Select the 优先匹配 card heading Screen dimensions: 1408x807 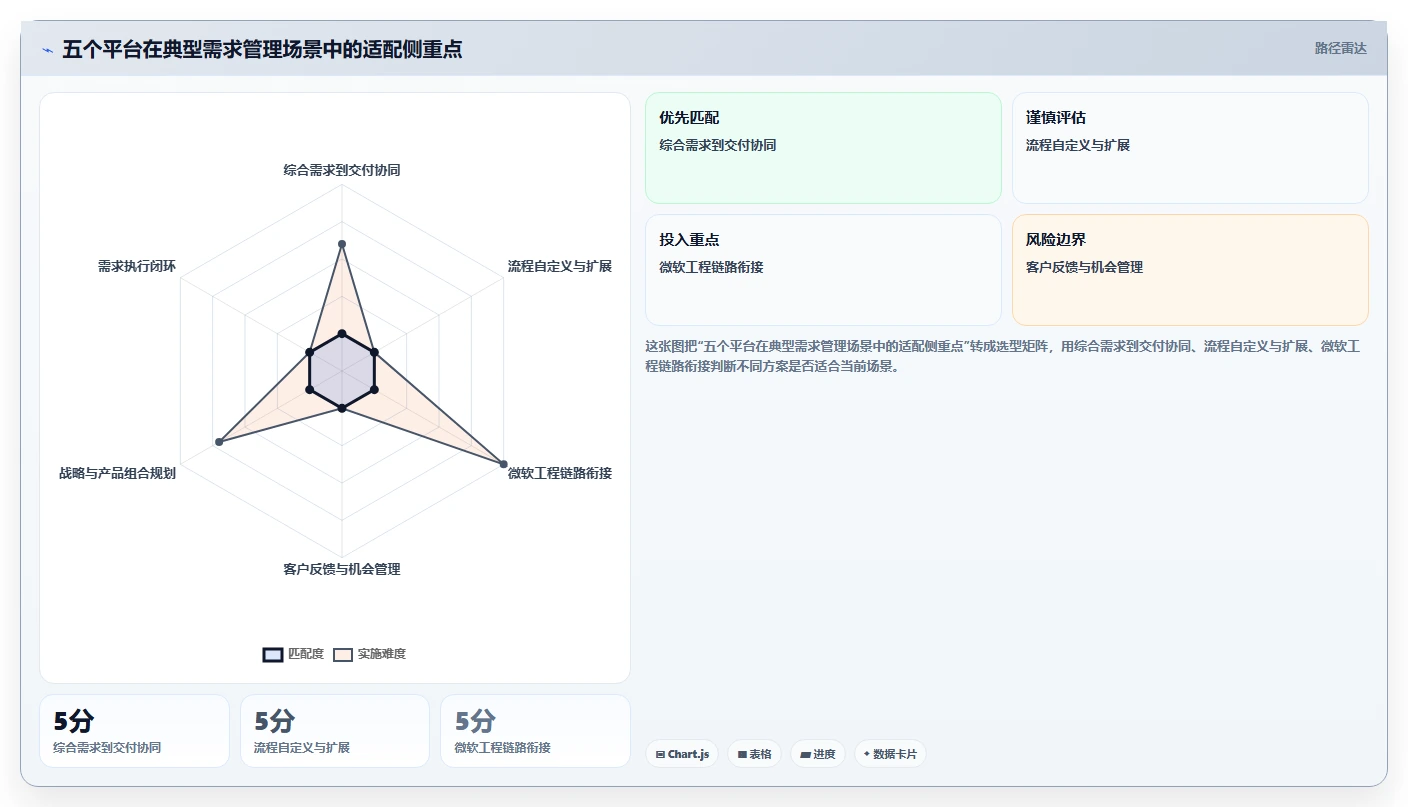[x=689, y=118]
